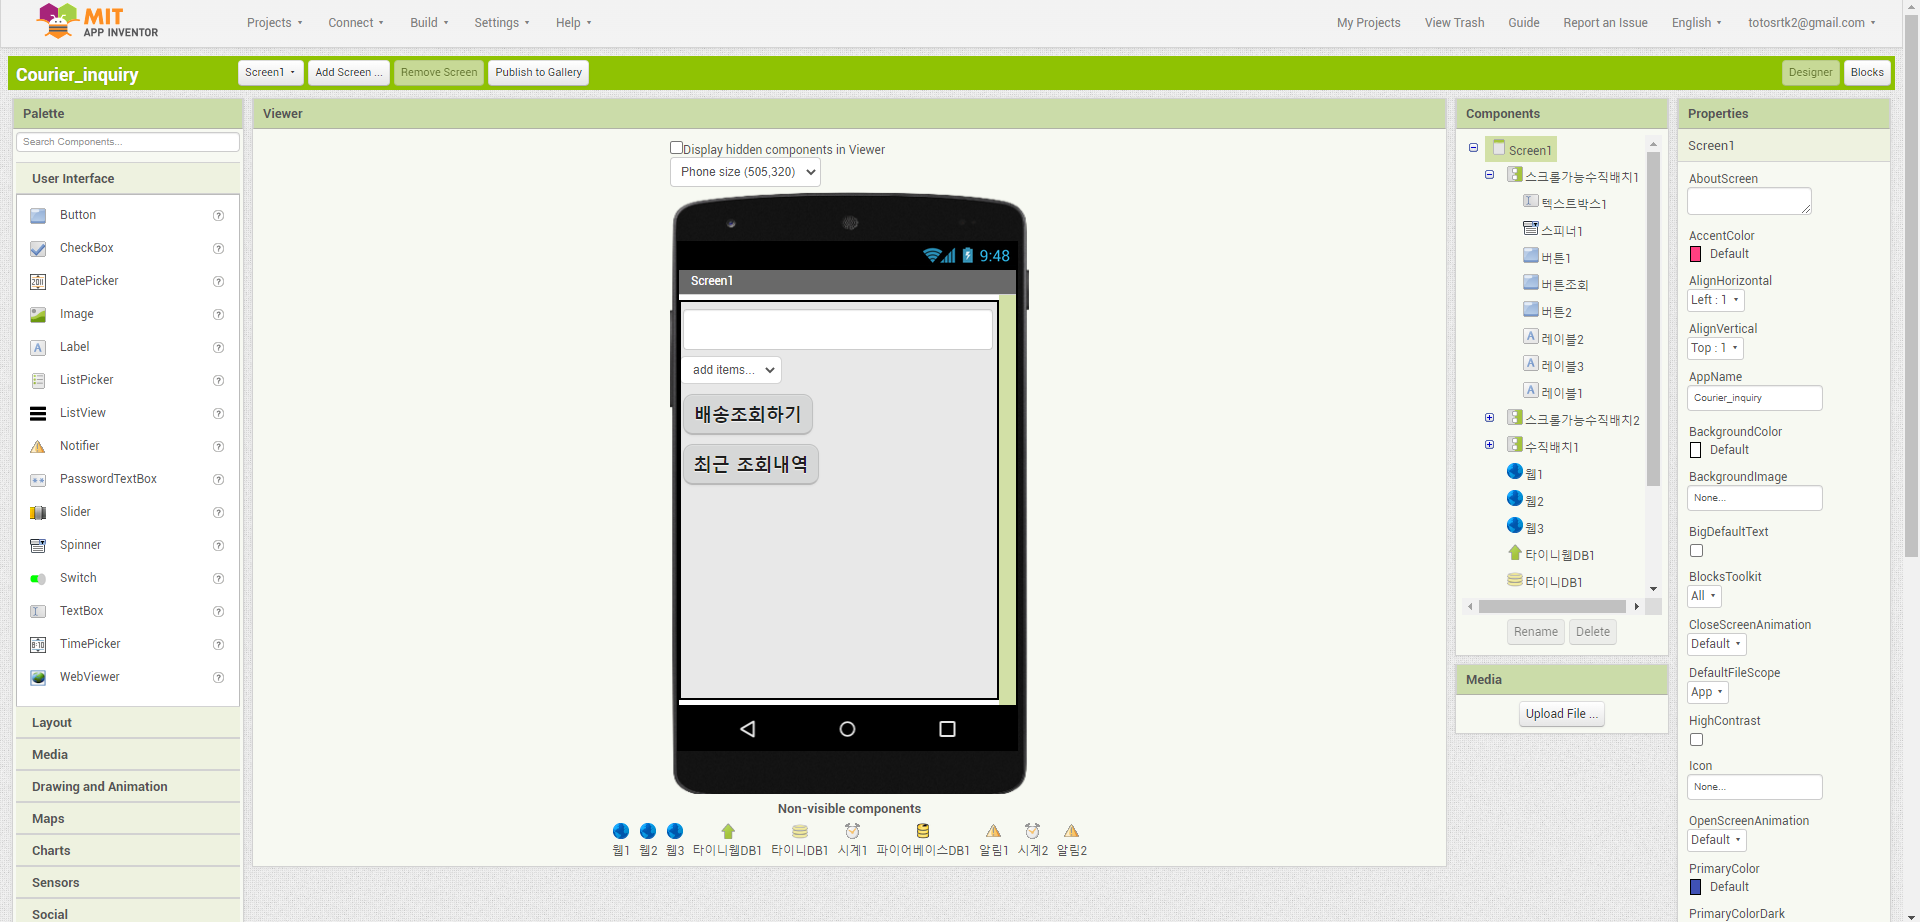Click the AccentColor swatch

[1695, 254]
